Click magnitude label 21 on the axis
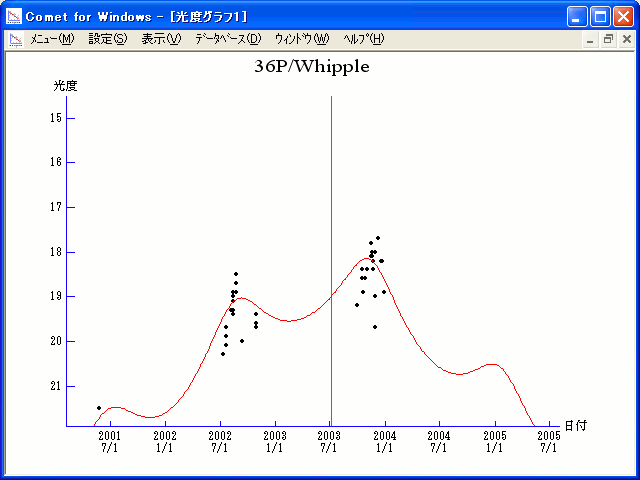Screen dimensions: 640x480 tap(56, 386)
